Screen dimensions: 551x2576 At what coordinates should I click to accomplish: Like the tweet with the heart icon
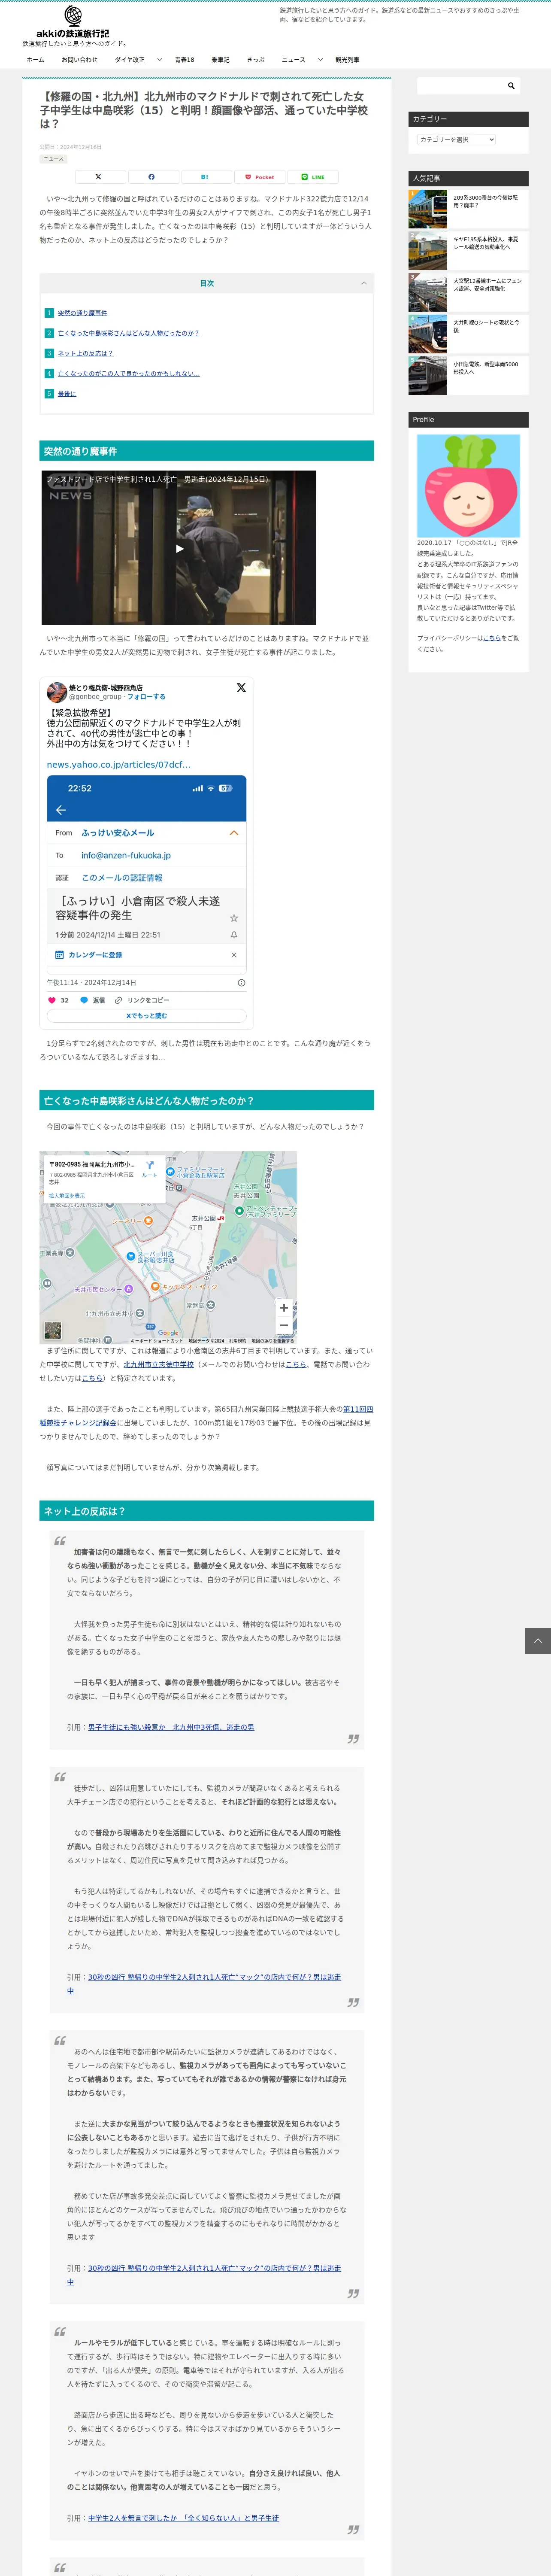(52, 1000)
